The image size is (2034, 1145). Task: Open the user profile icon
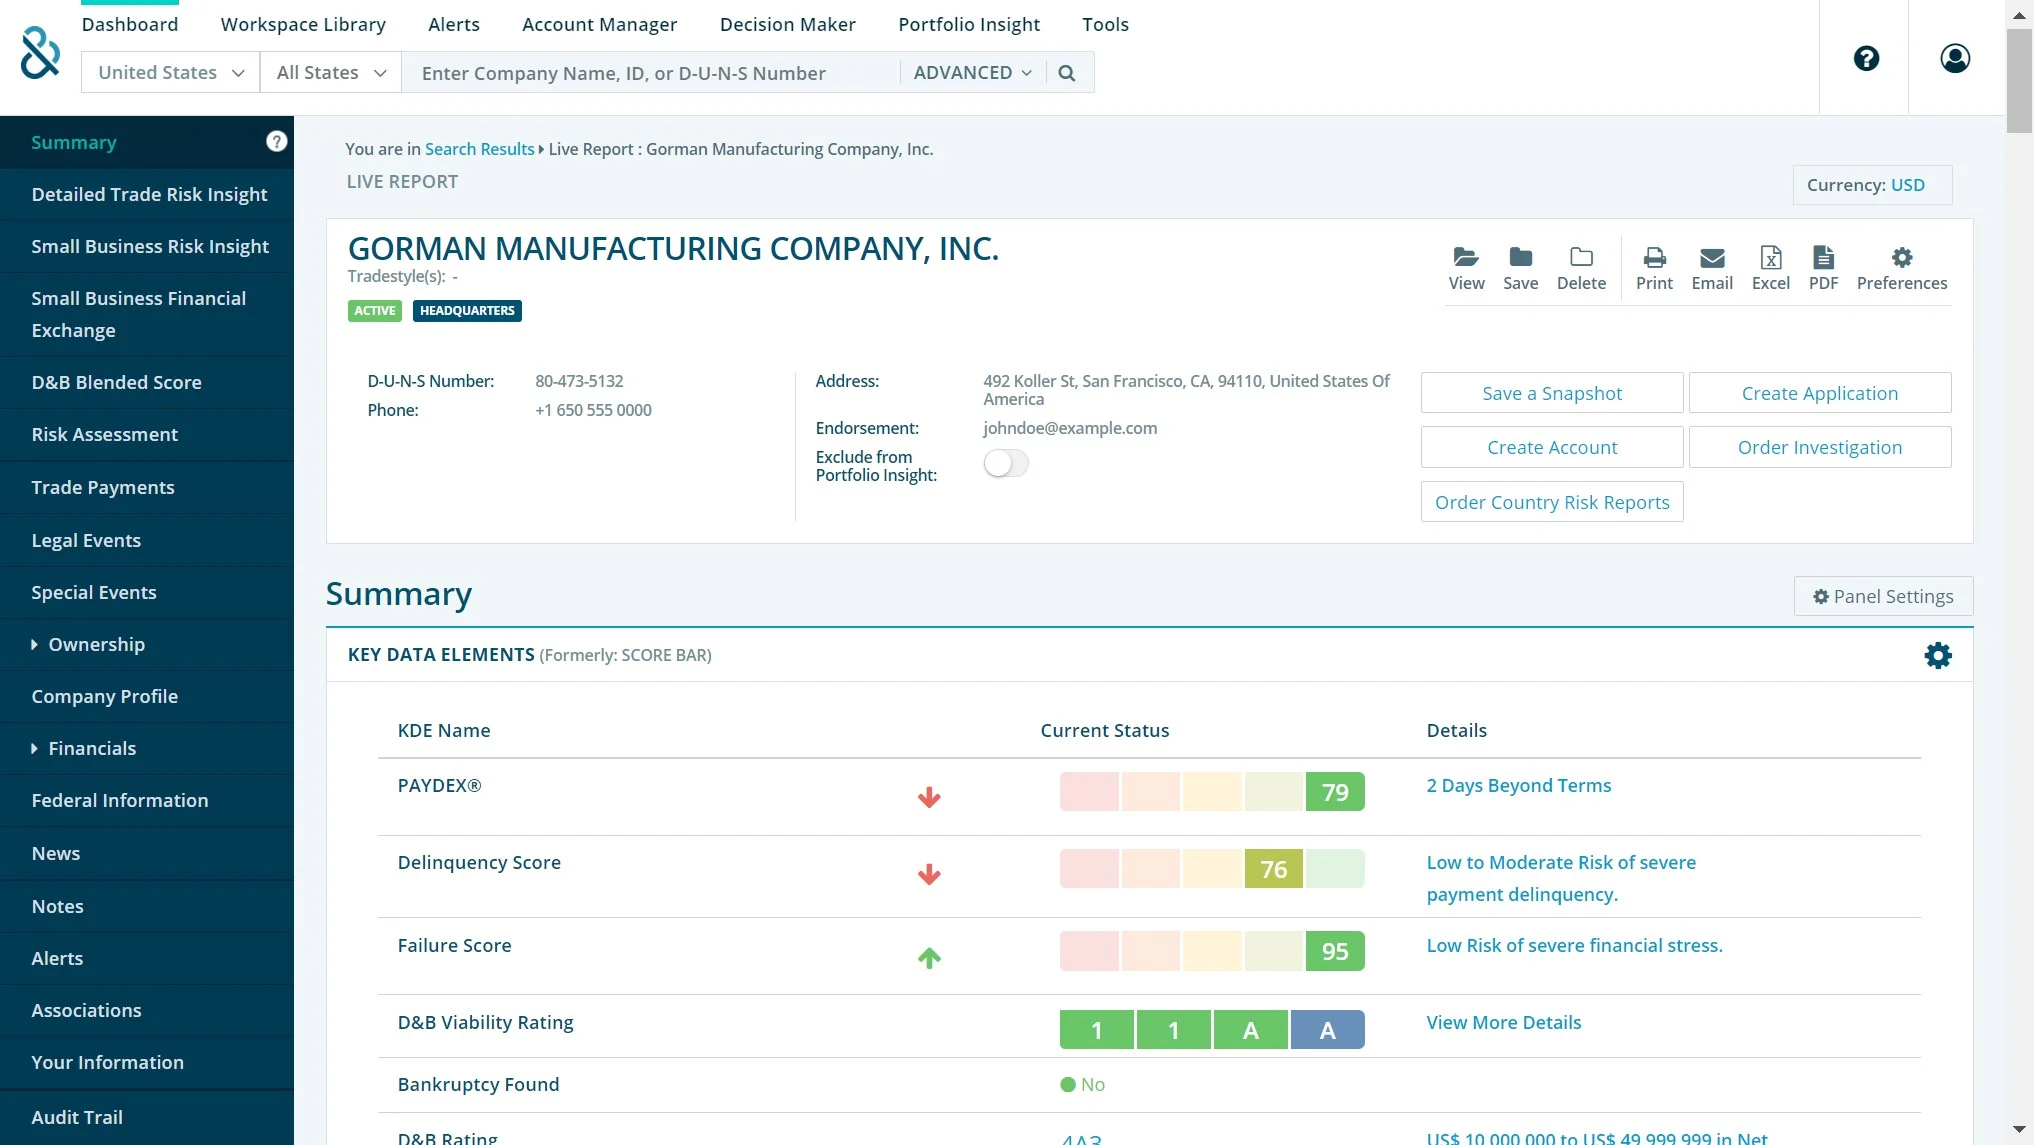coord(1955,58)
